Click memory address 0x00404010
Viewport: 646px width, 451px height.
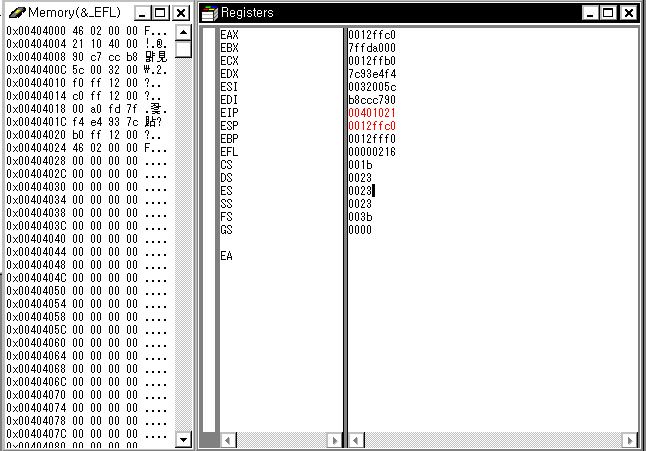pyautogui.click(x=36, y=83)
